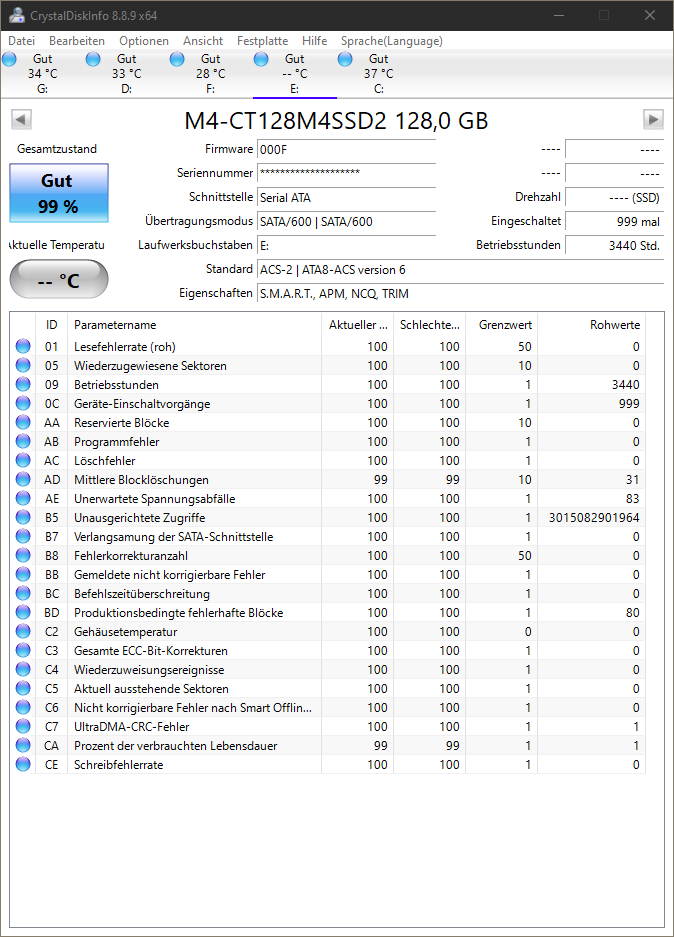Select the C: drive status orb
Screen dimensions: 674x937
[x=345, y=59]
